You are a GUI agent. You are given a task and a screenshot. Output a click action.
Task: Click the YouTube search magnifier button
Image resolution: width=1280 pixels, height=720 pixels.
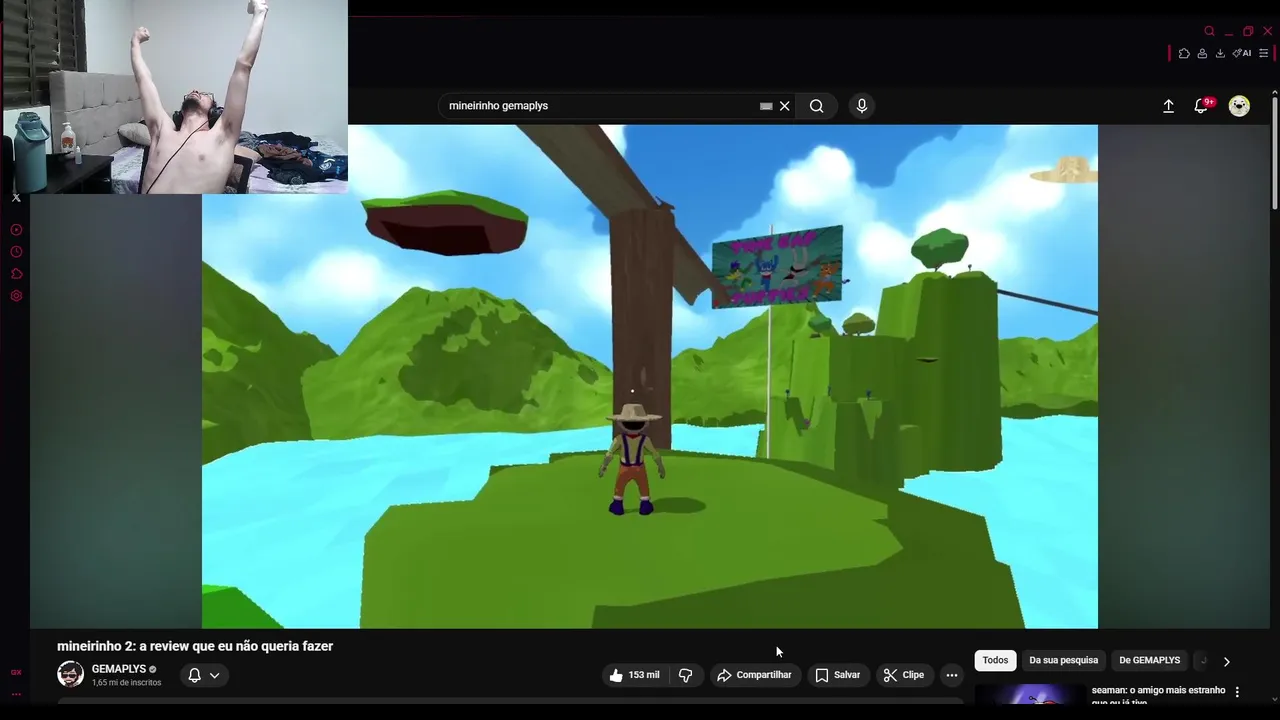tap(816, 106)
